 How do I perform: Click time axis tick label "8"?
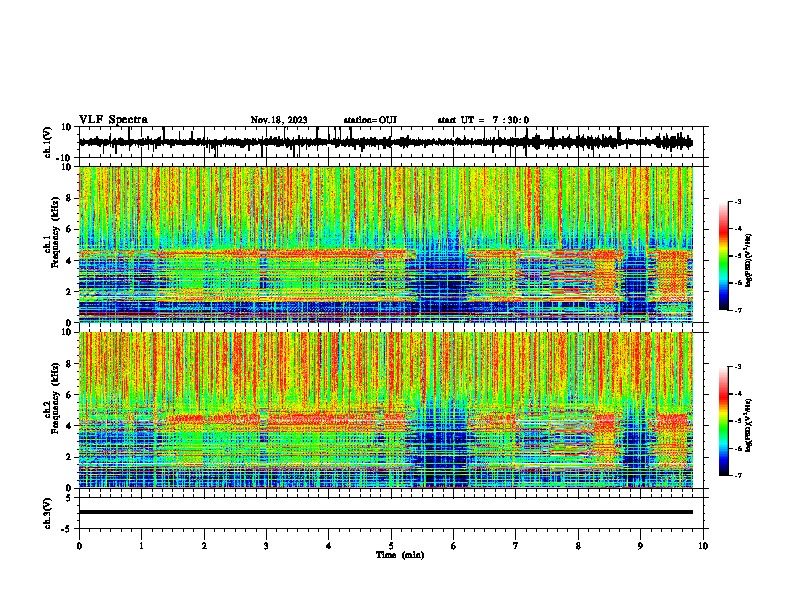click(x=578, y=546)
